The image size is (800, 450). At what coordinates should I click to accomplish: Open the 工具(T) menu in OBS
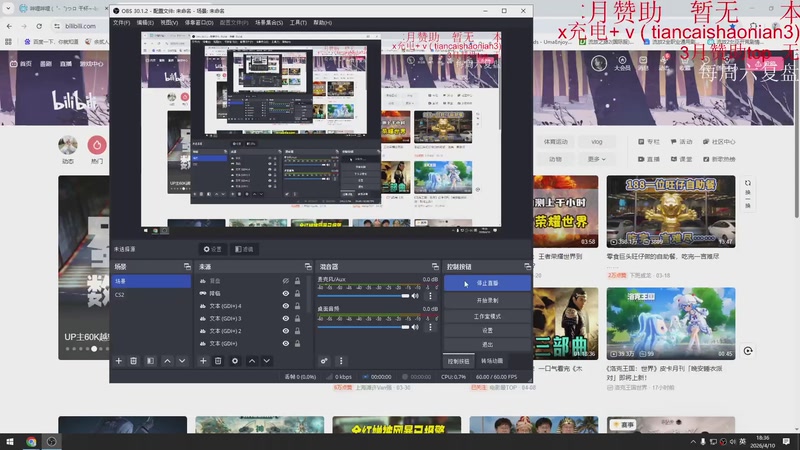click(298, 23)
